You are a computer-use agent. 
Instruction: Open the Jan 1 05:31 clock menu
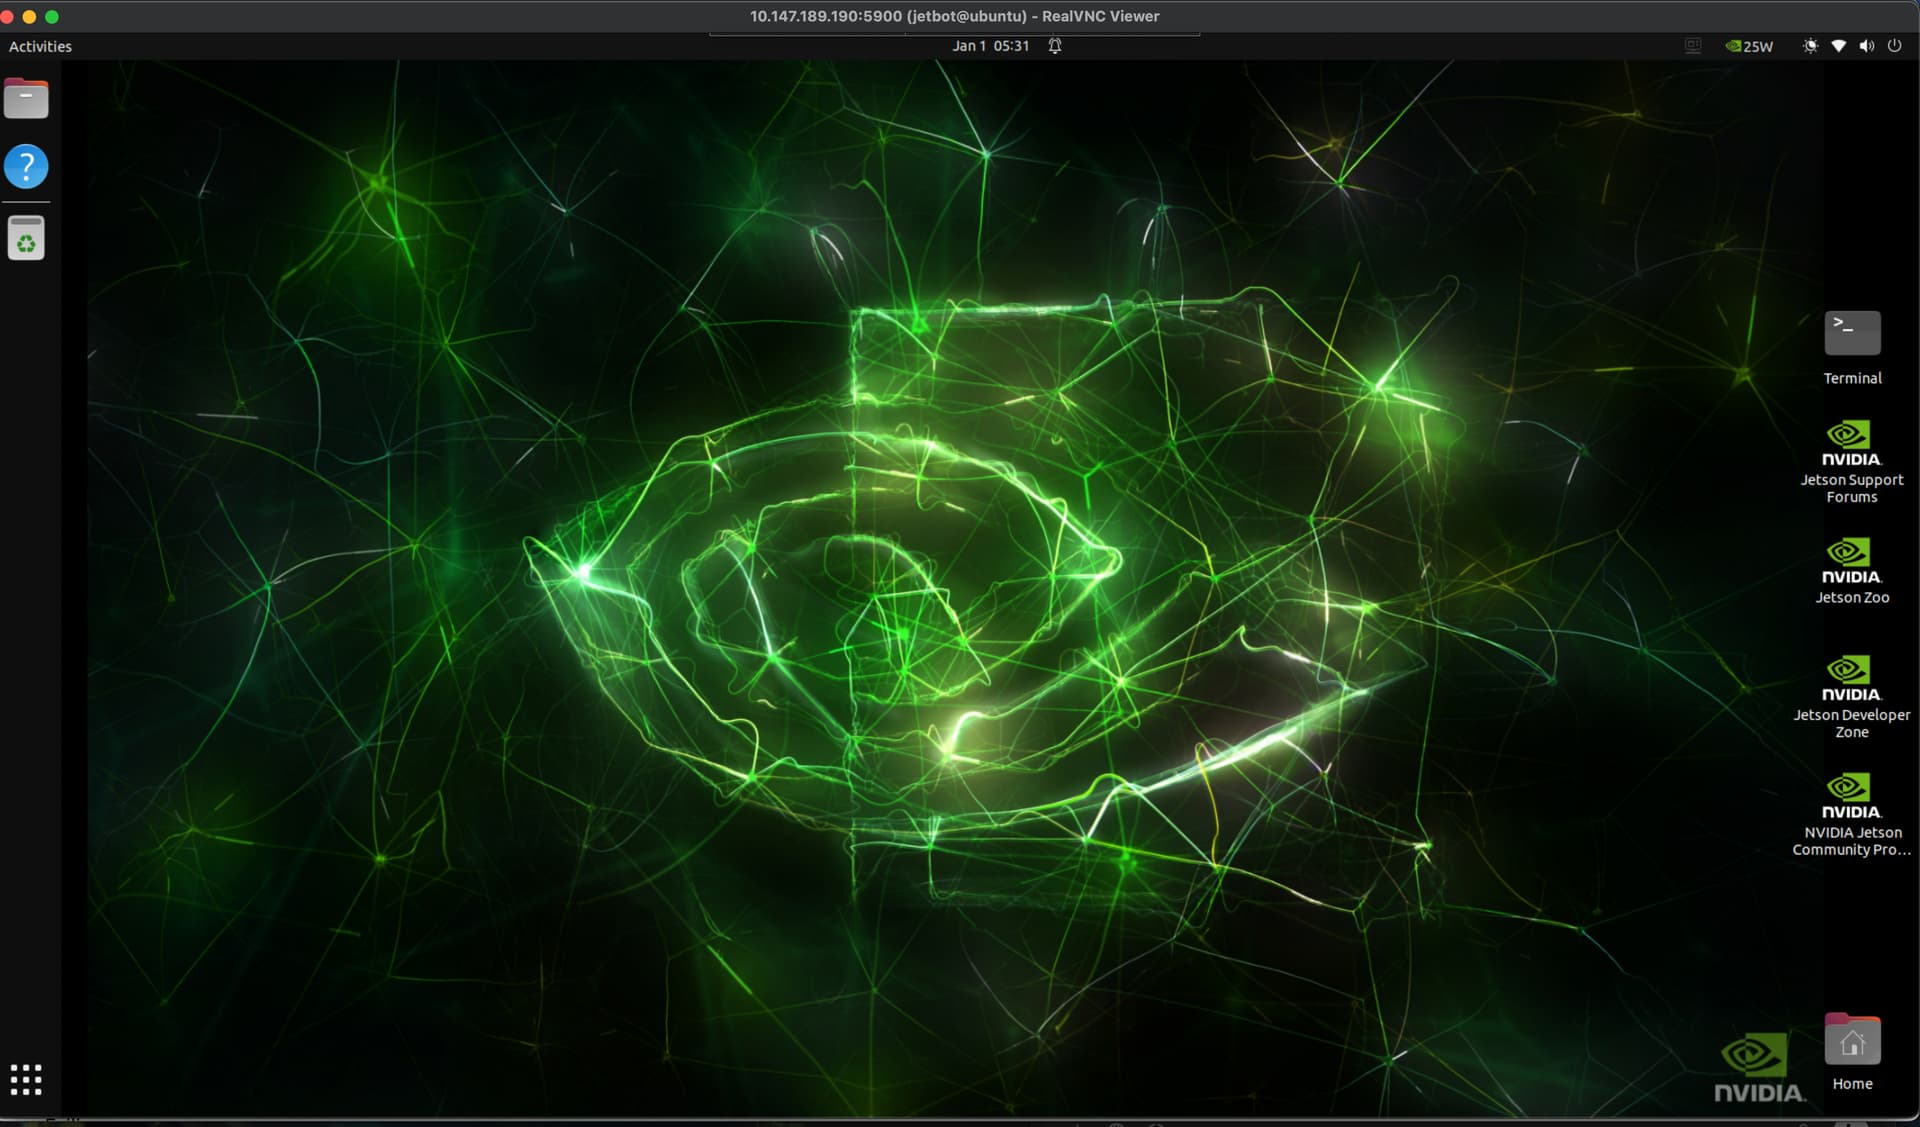(990, 46)
